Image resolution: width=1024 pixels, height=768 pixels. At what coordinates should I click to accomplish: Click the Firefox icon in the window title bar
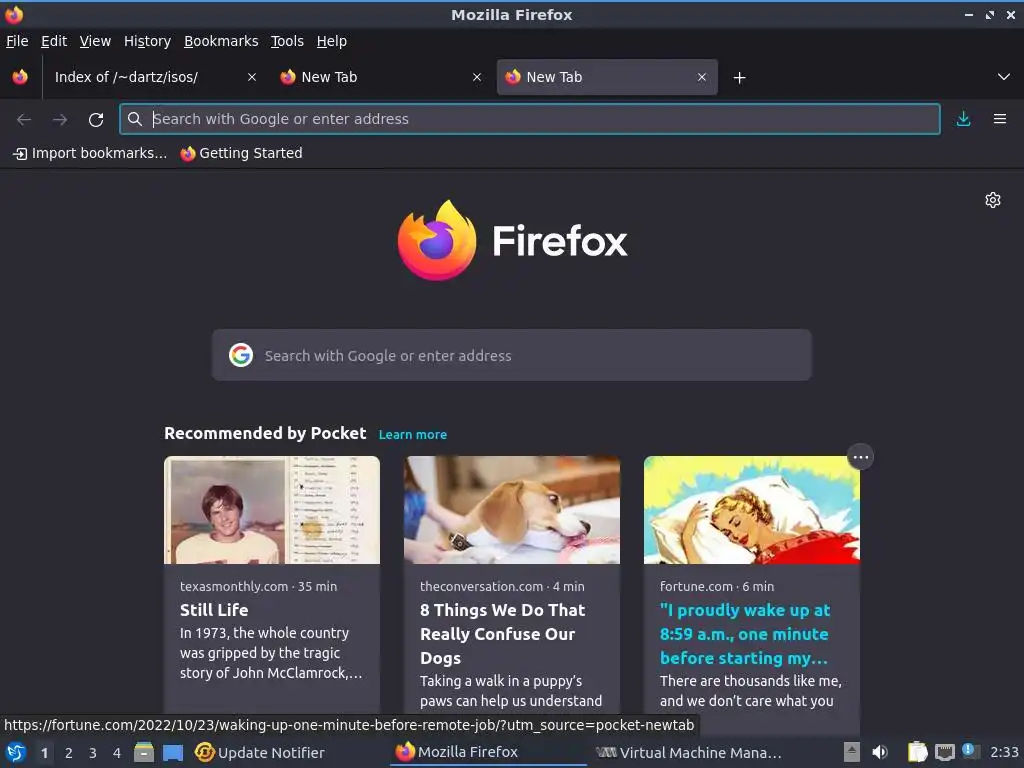pos(14,14)
